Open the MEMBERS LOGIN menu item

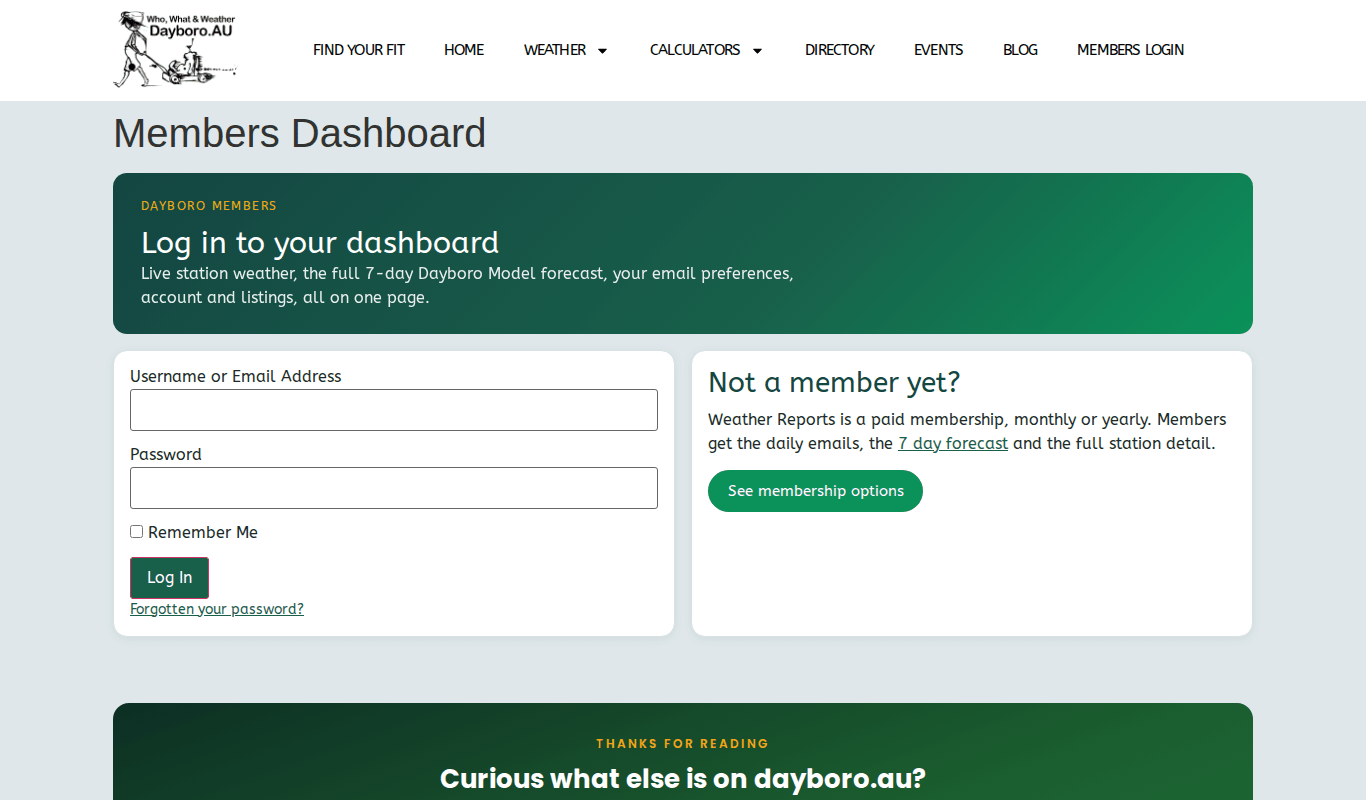(x=1130, y=50)
